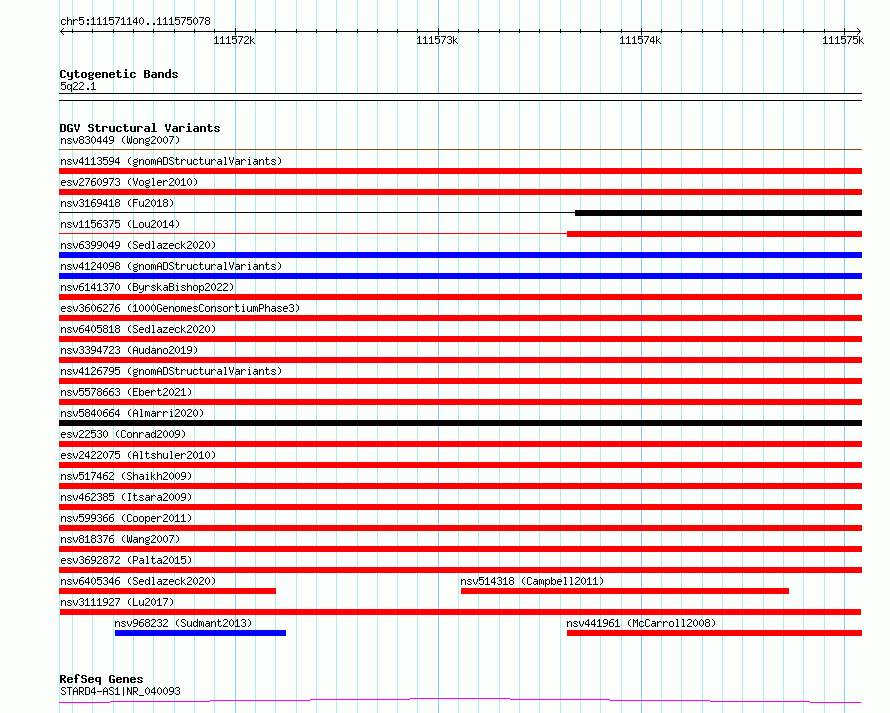
Task: Select variant nsv5840664 (Almarri2020)
Action: click(132, 413)
